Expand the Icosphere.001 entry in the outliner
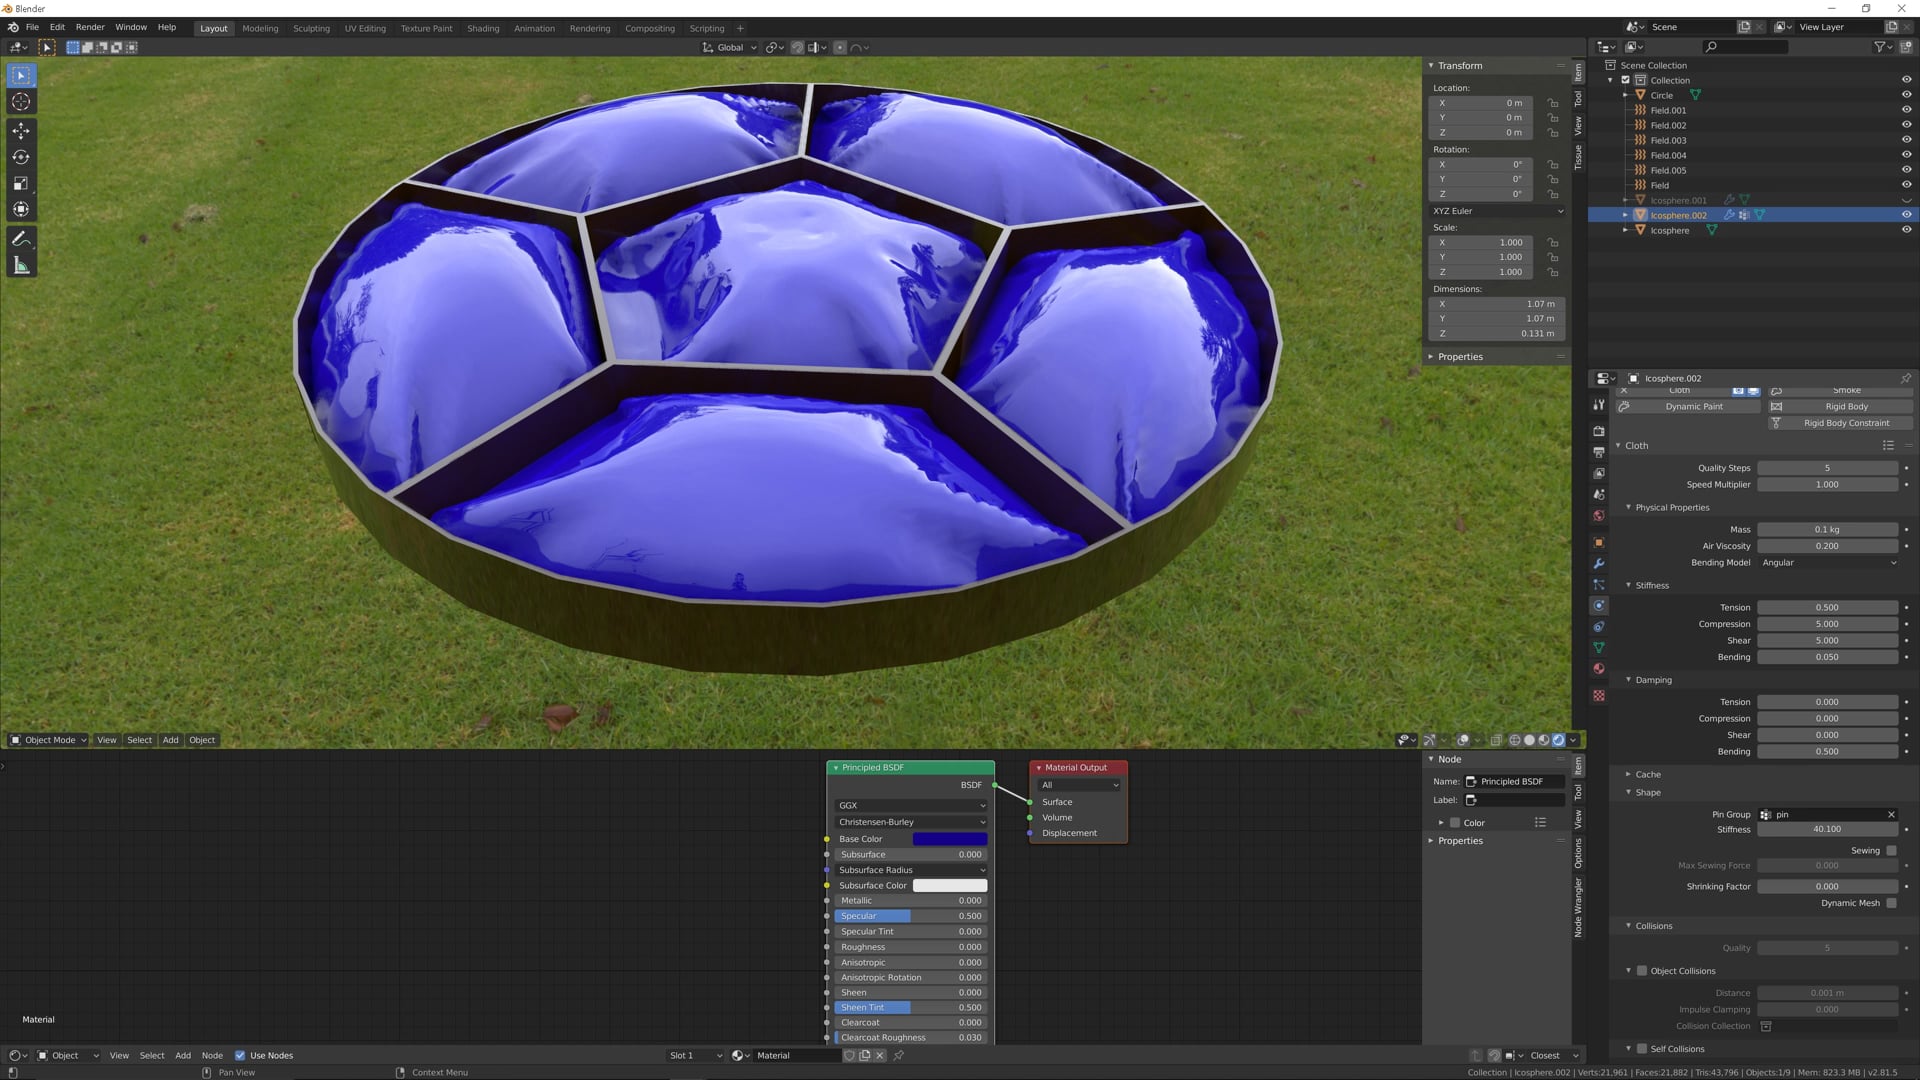1920x1080 pixels. pyautogui.click(x=1626, y=200)
